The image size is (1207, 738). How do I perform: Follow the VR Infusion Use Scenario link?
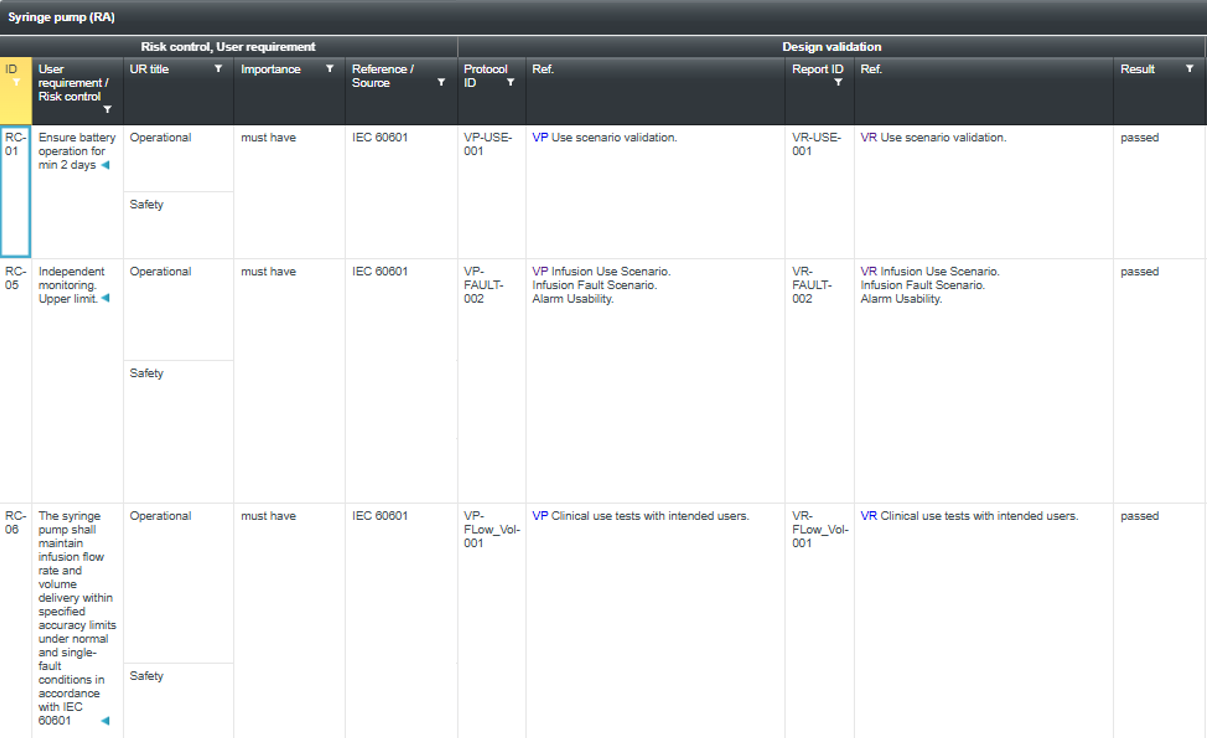coord(869,272)
